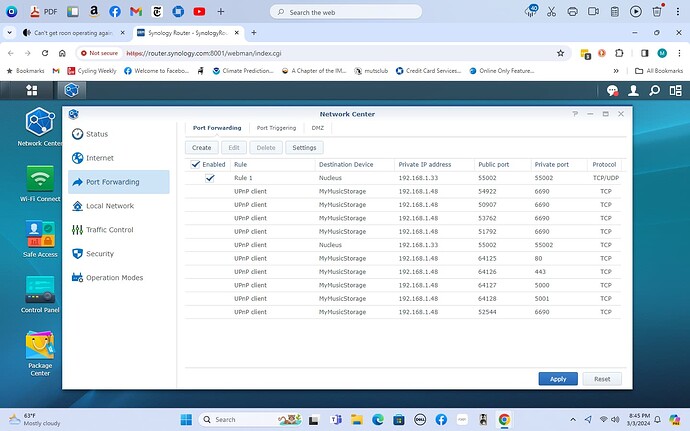Open the Facebook shortcut in top bar
690x431 pixels.
(x=115, y=11)
